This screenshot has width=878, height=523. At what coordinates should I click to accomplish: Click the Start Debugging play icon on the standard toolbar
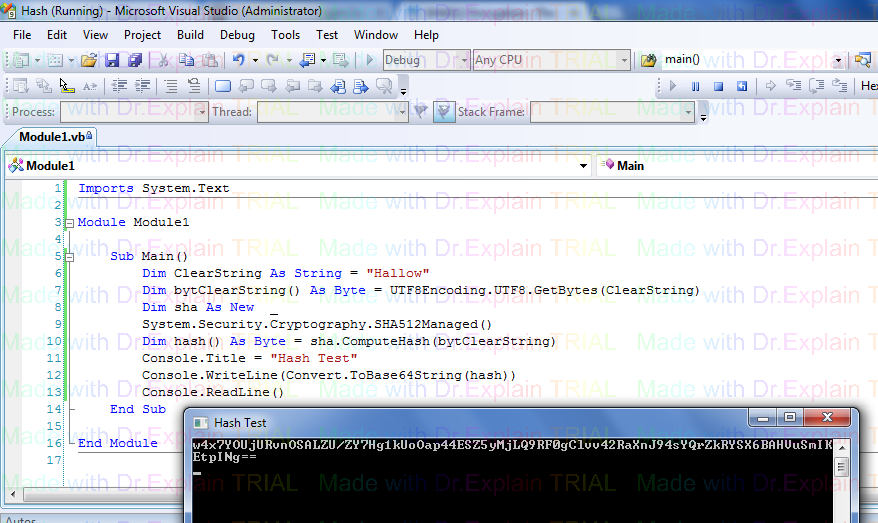coord(370,60)
